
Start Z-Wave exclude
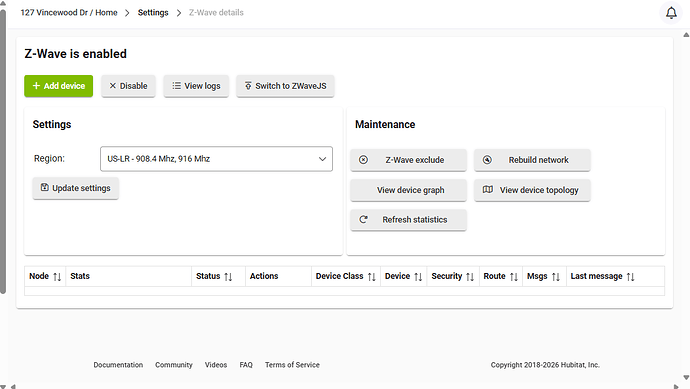tap(408, 160)
